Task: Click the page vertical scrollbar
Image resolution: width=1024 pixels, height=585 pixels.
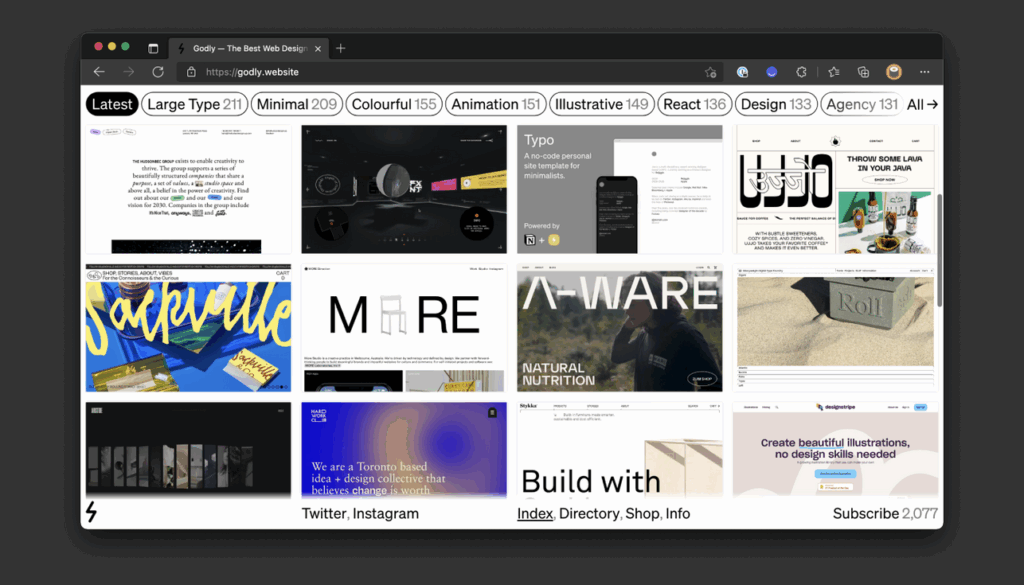Action: 940,251
